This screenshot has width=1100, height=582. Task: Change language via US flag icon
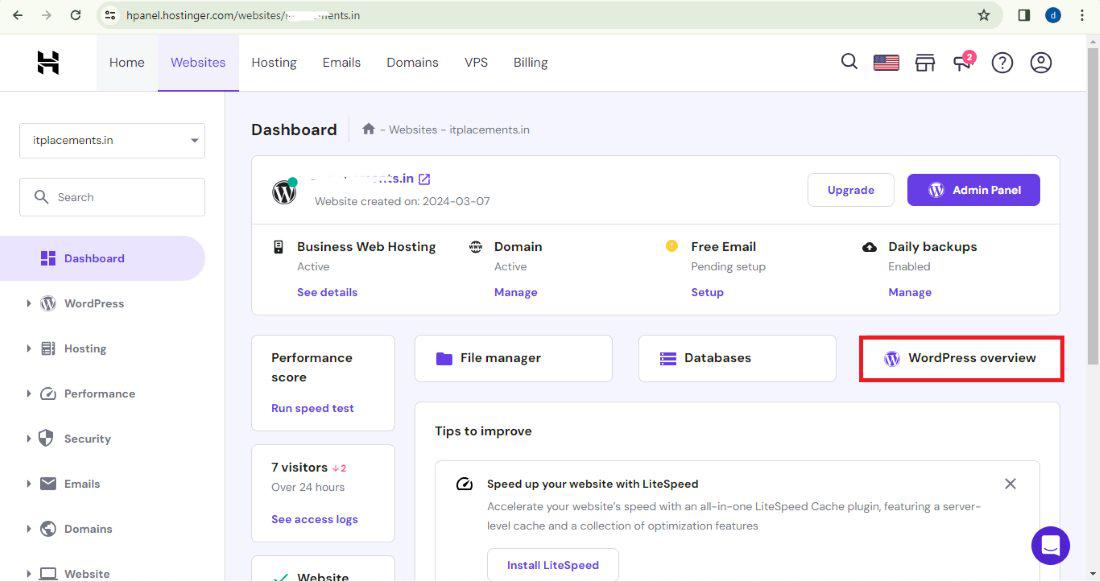pyautogui.click(x=886, y=62)
